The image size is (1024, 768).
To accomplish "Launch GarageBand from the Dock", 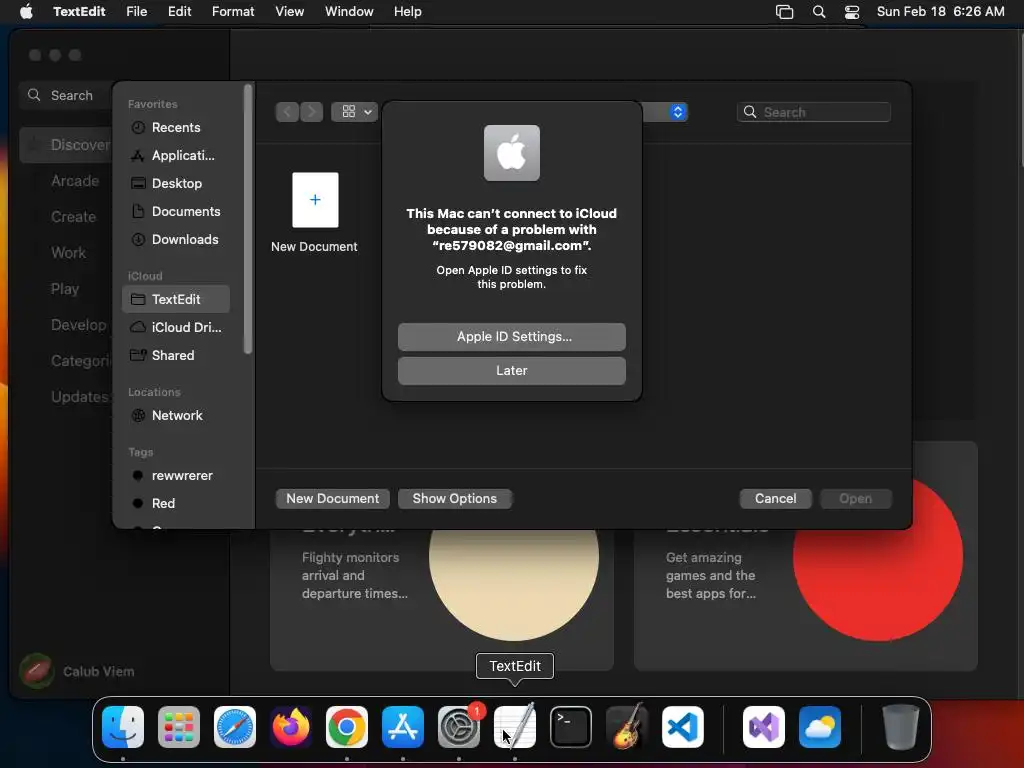I will 627,727.
